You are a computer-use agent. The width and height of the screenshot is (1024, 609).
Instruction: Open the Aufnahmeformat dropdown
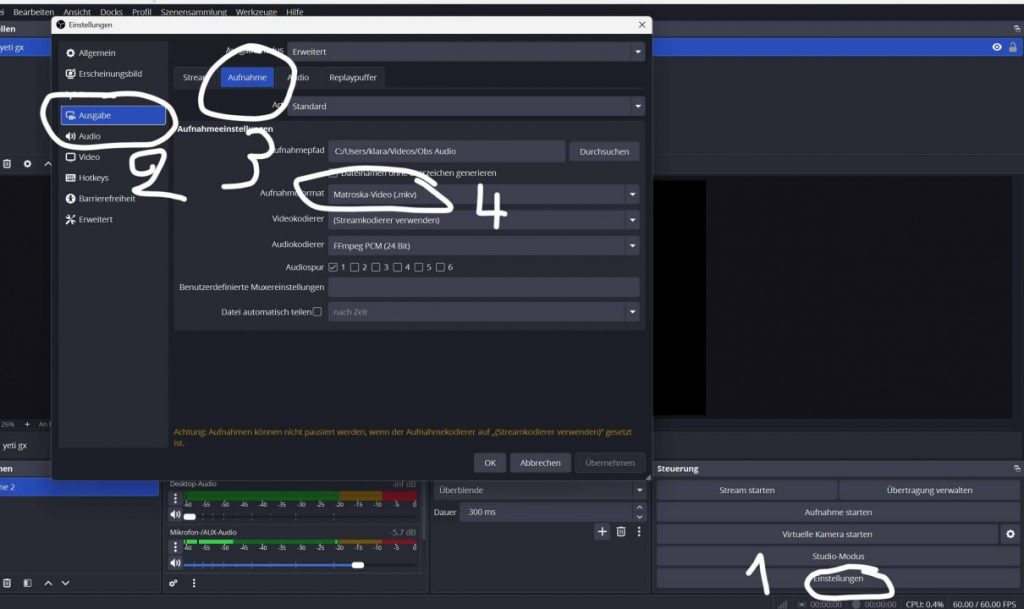pyautogui.click(x=633, y=195)
